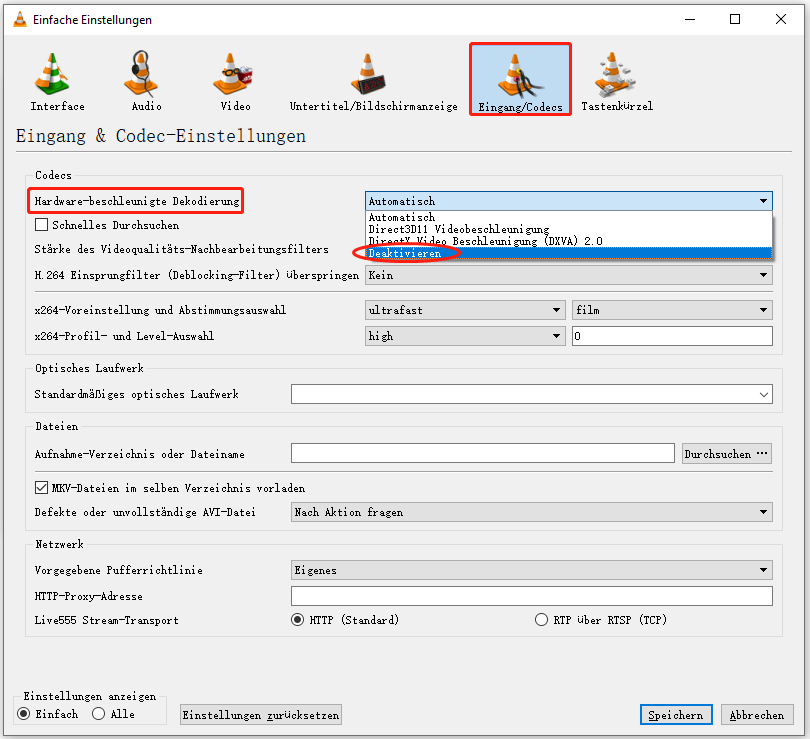Click the x264-Voreinstellung und Abstimmungsauswahl label
Viewport: 810px width, 739px height.
point(160,310)
